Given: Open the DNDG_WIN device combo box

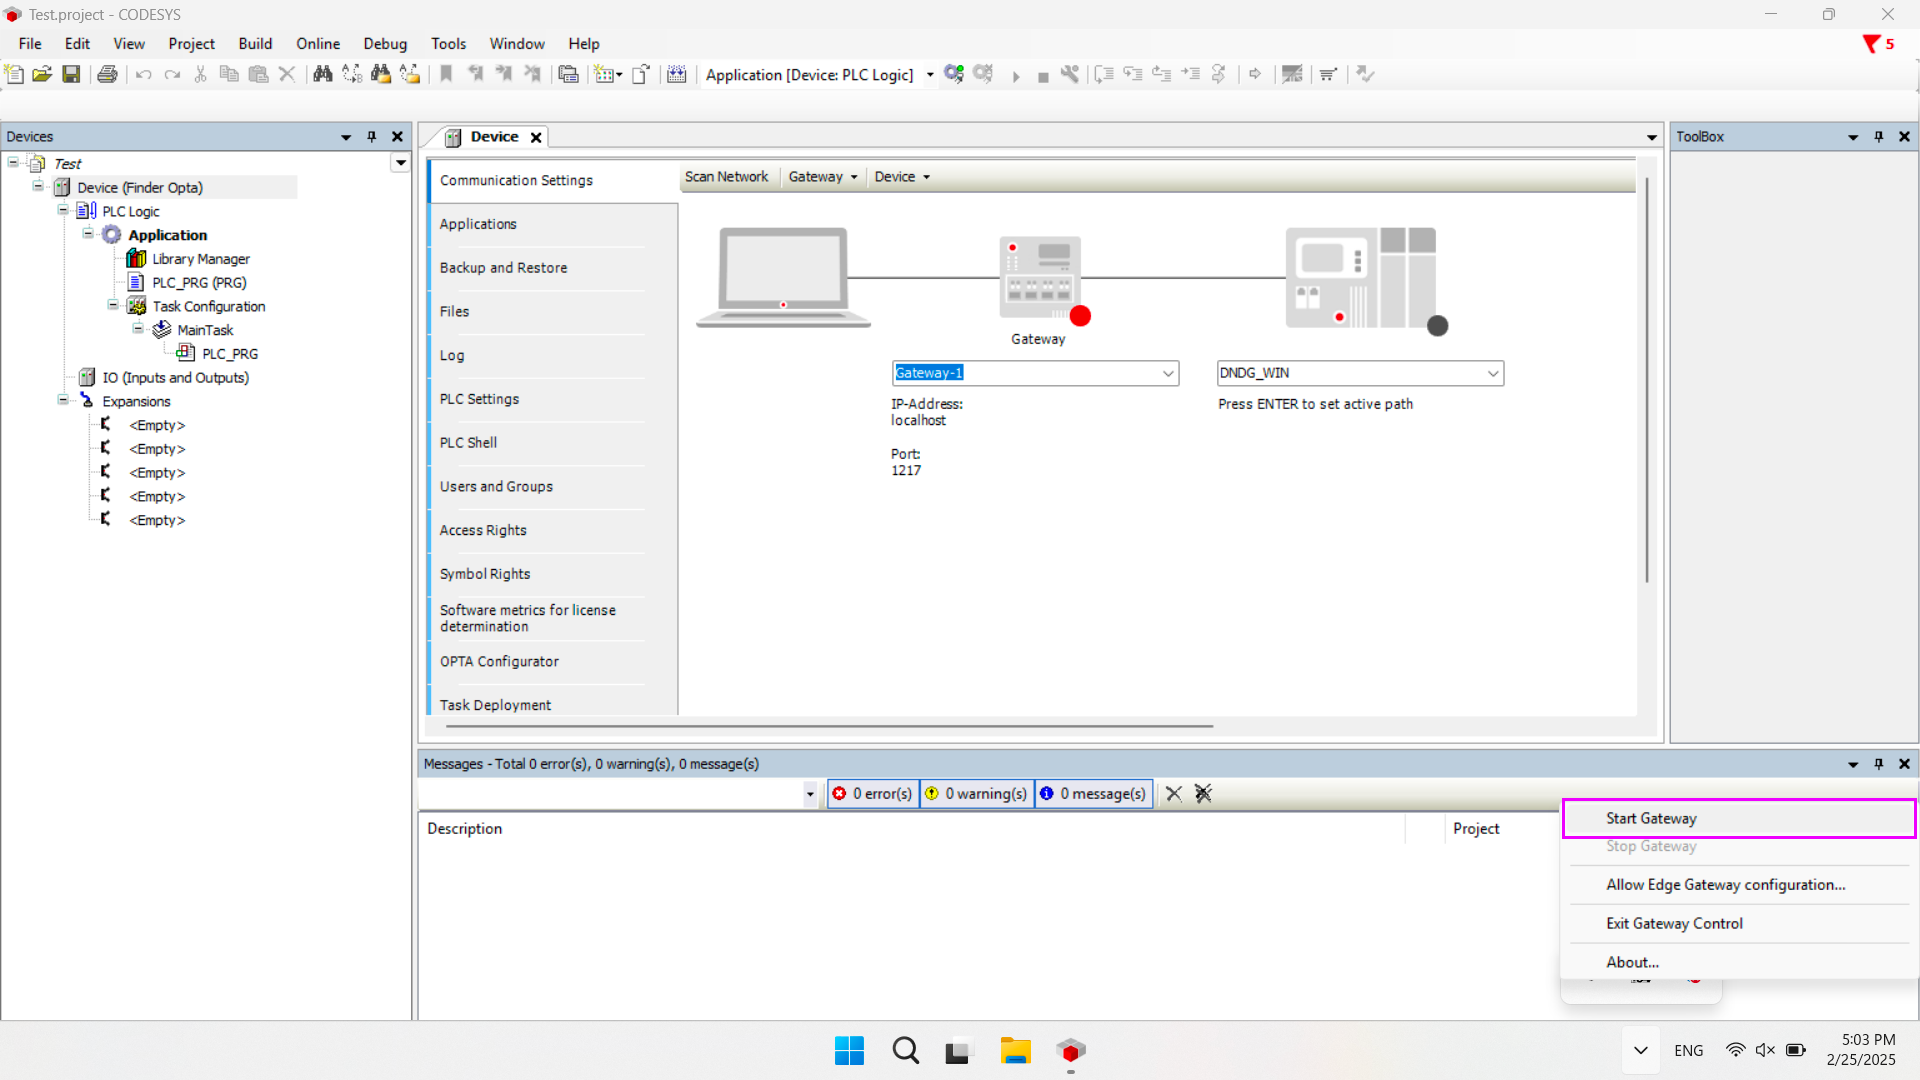Looking at the screenshot, I should pos(1492,373).
